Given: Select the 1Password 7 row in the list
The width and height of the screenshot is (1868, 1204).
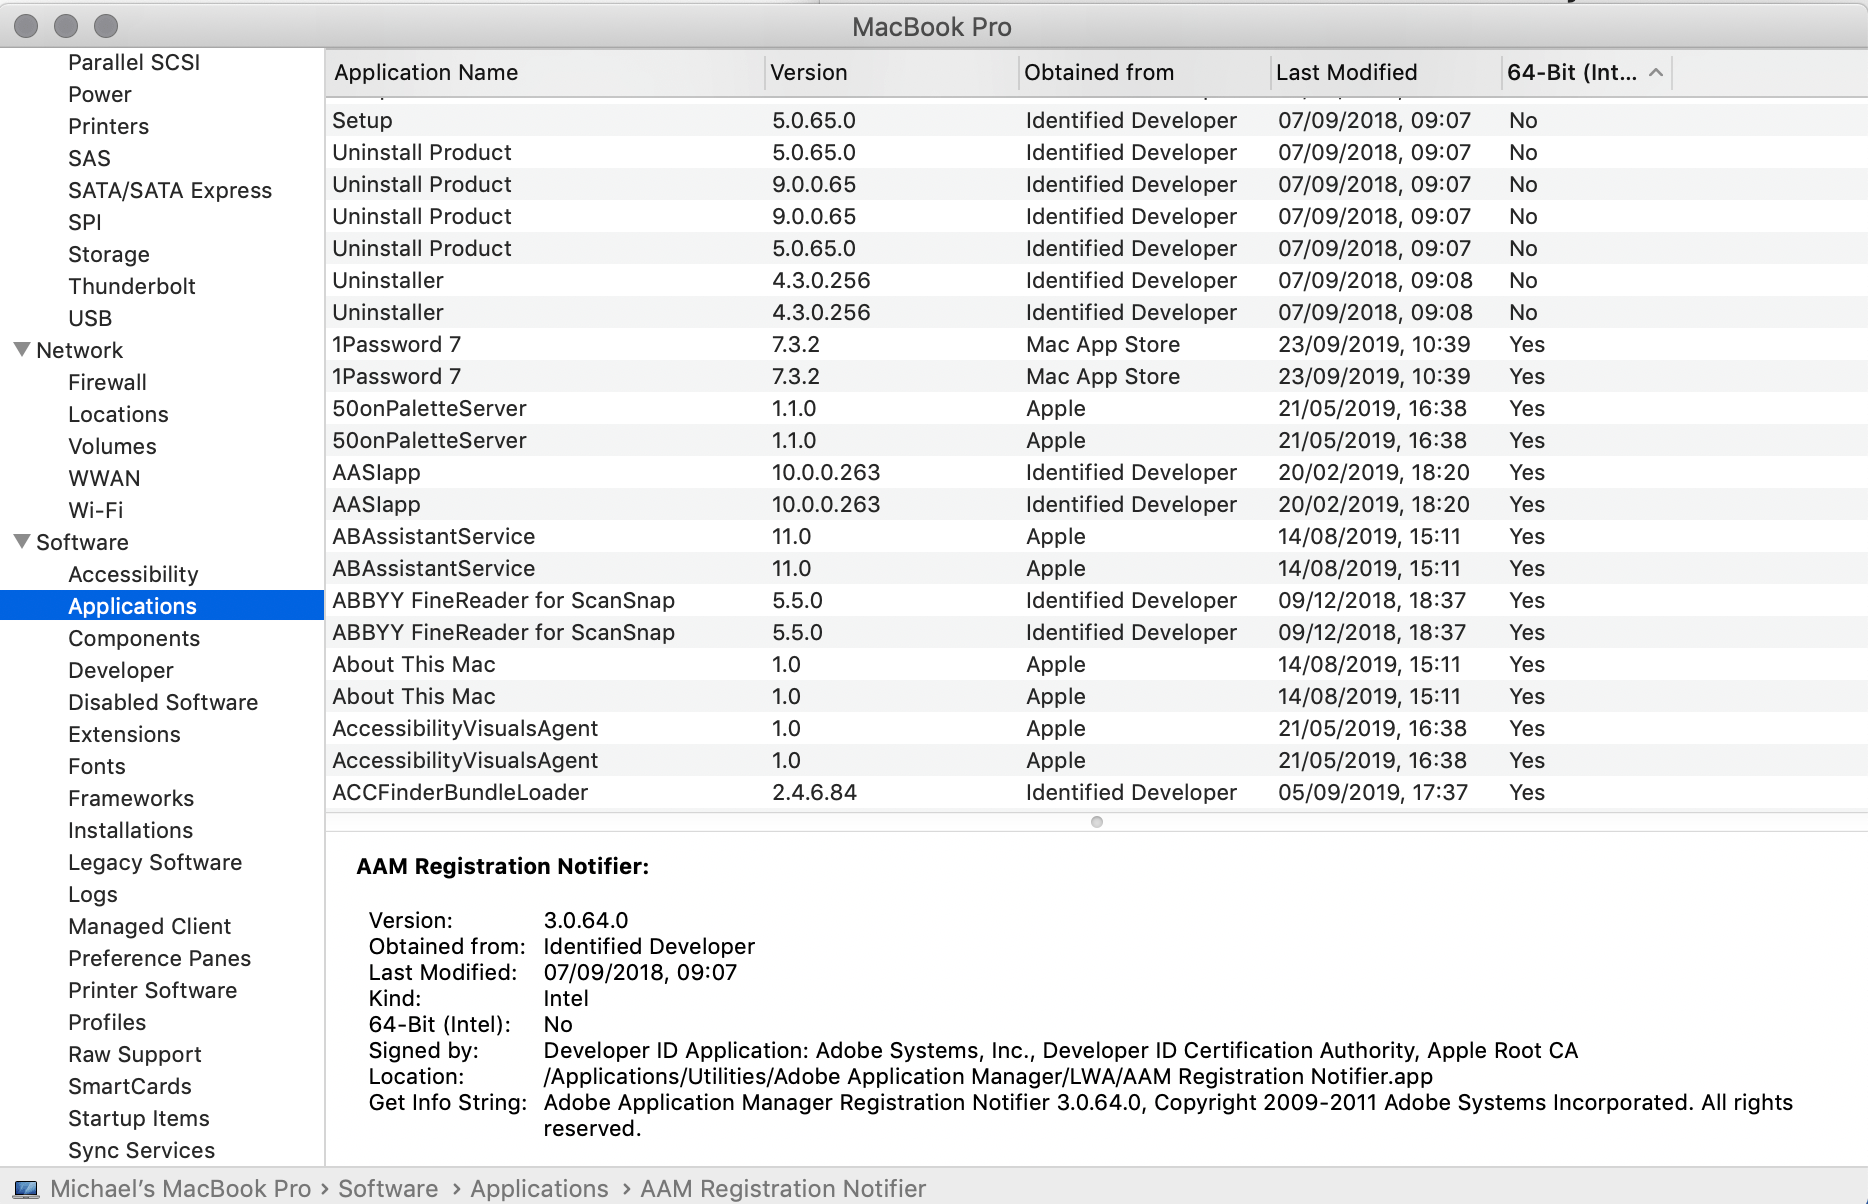Looking at the screenshot, I should pos(396,344).
